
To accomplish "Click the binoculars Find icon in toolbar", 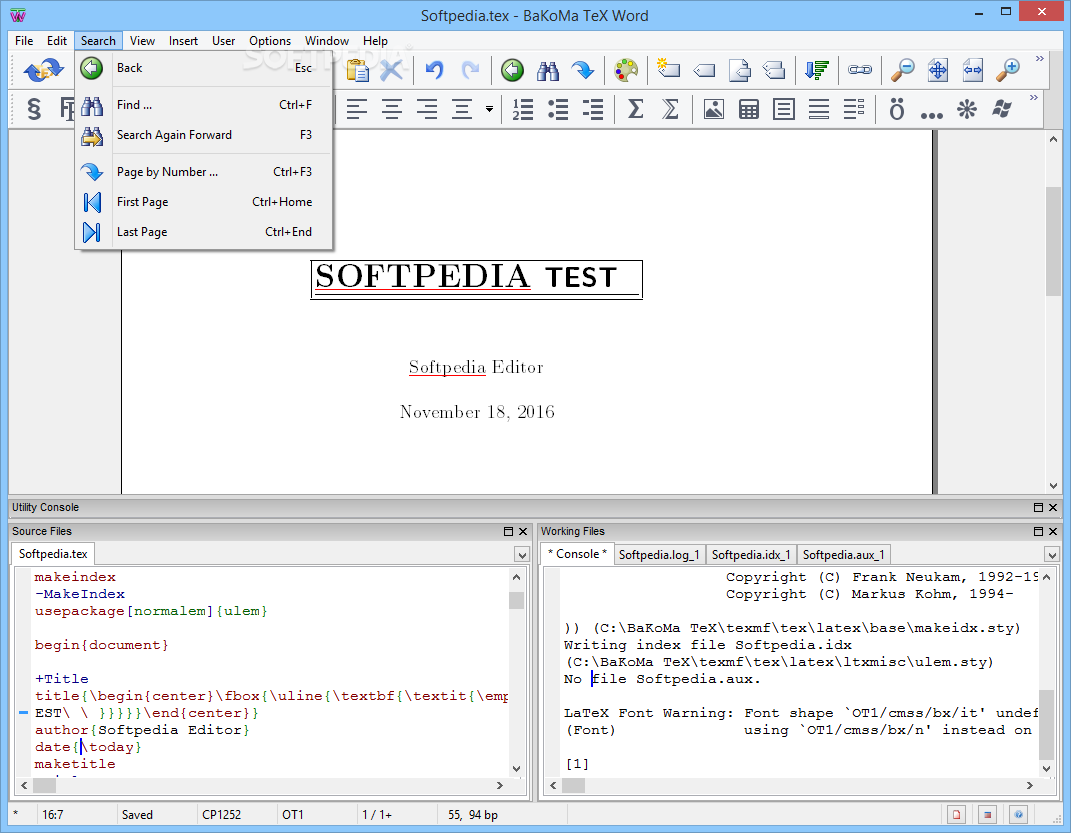I will 548,70.
